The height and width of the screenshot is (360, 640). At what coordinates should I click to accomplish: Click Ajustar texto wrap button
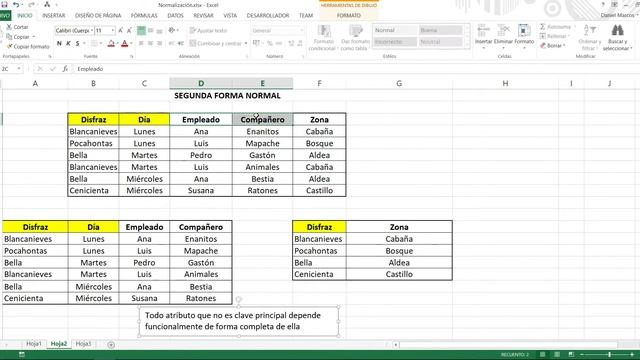coord(208,31)
